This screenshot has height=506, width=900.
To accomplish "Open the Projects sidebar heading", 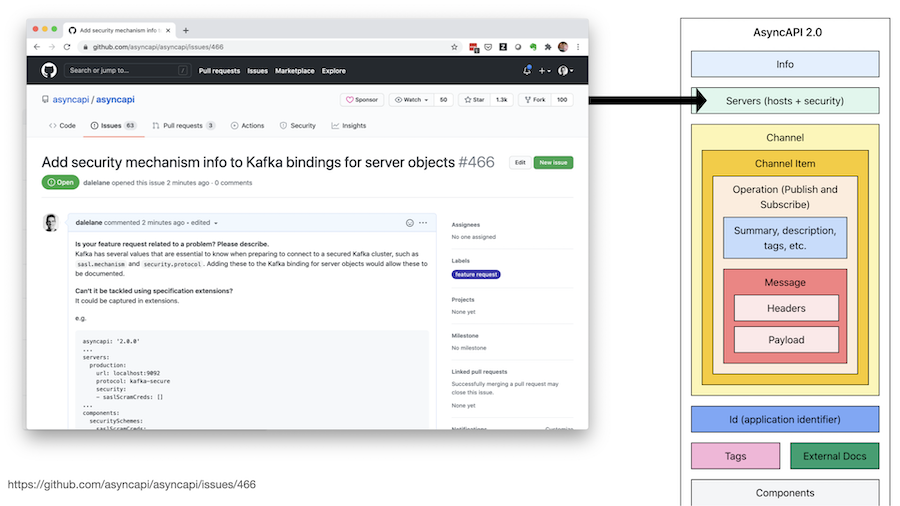I will pos(463,299).
